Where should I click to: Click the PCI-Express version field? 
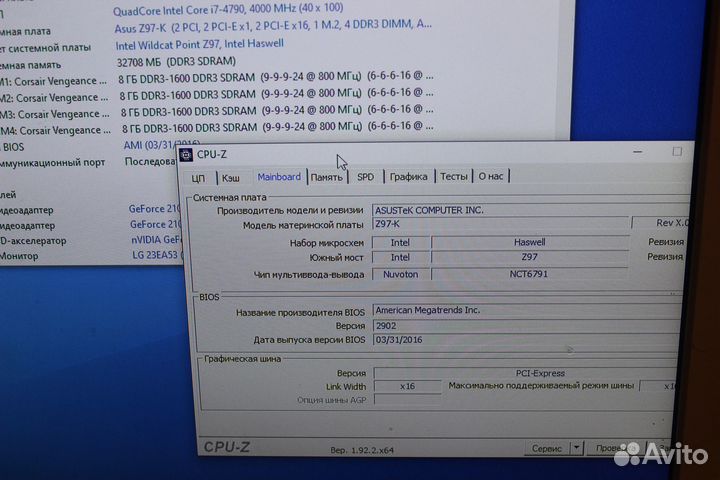tap(526, 373)
